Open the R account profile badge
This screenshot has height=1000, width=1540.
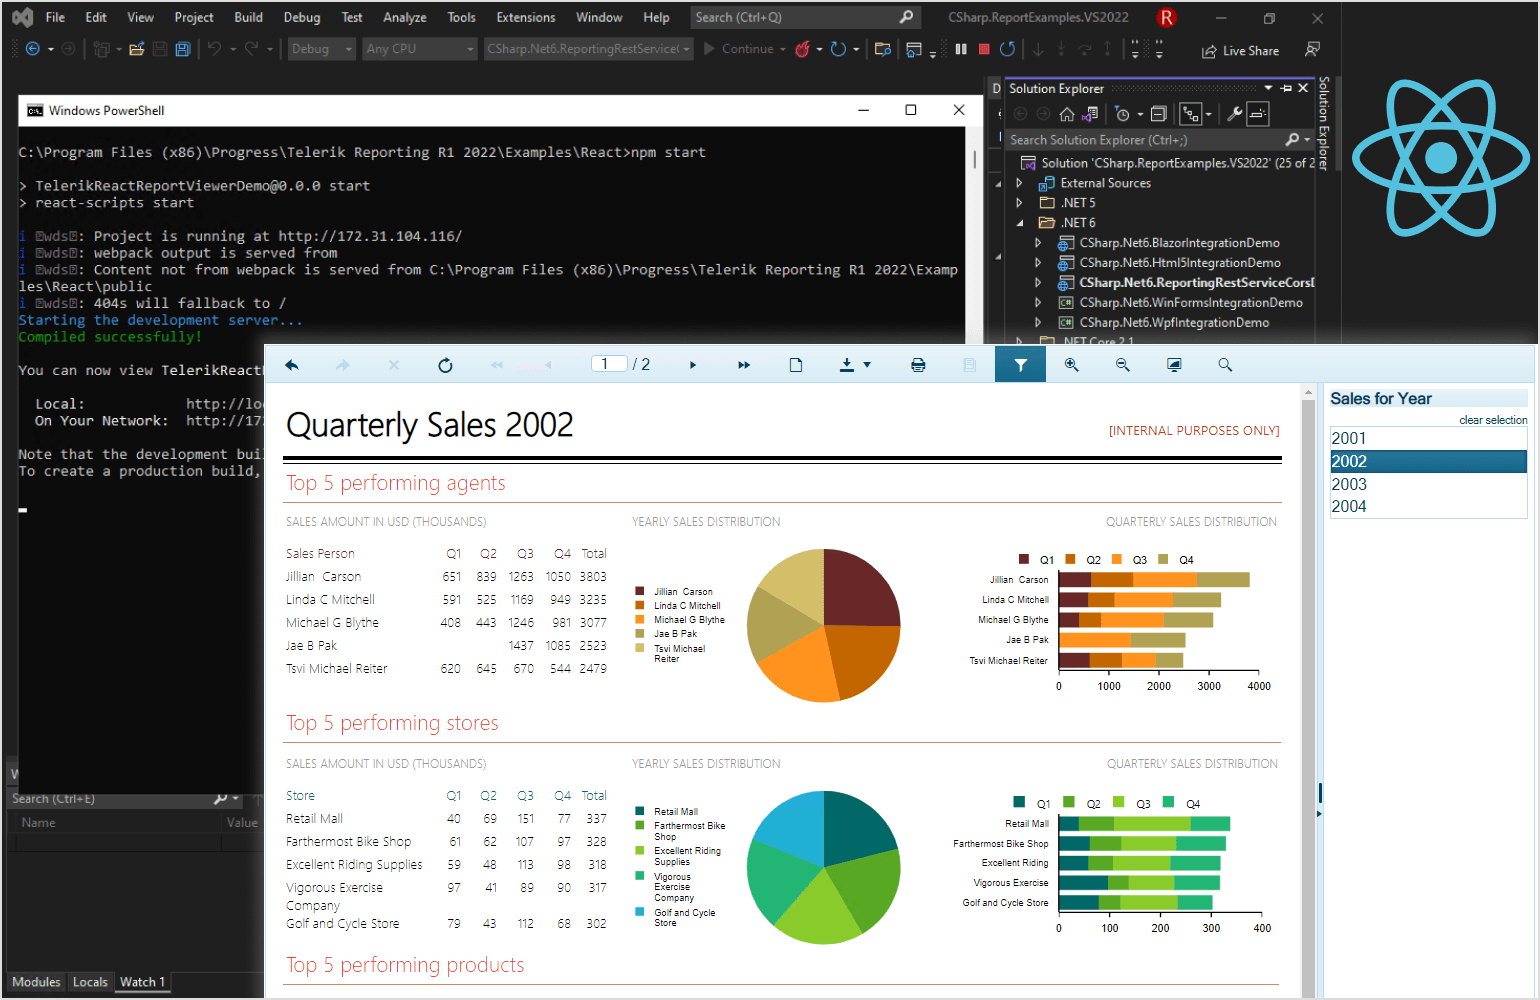click(x=1166, y=17)
